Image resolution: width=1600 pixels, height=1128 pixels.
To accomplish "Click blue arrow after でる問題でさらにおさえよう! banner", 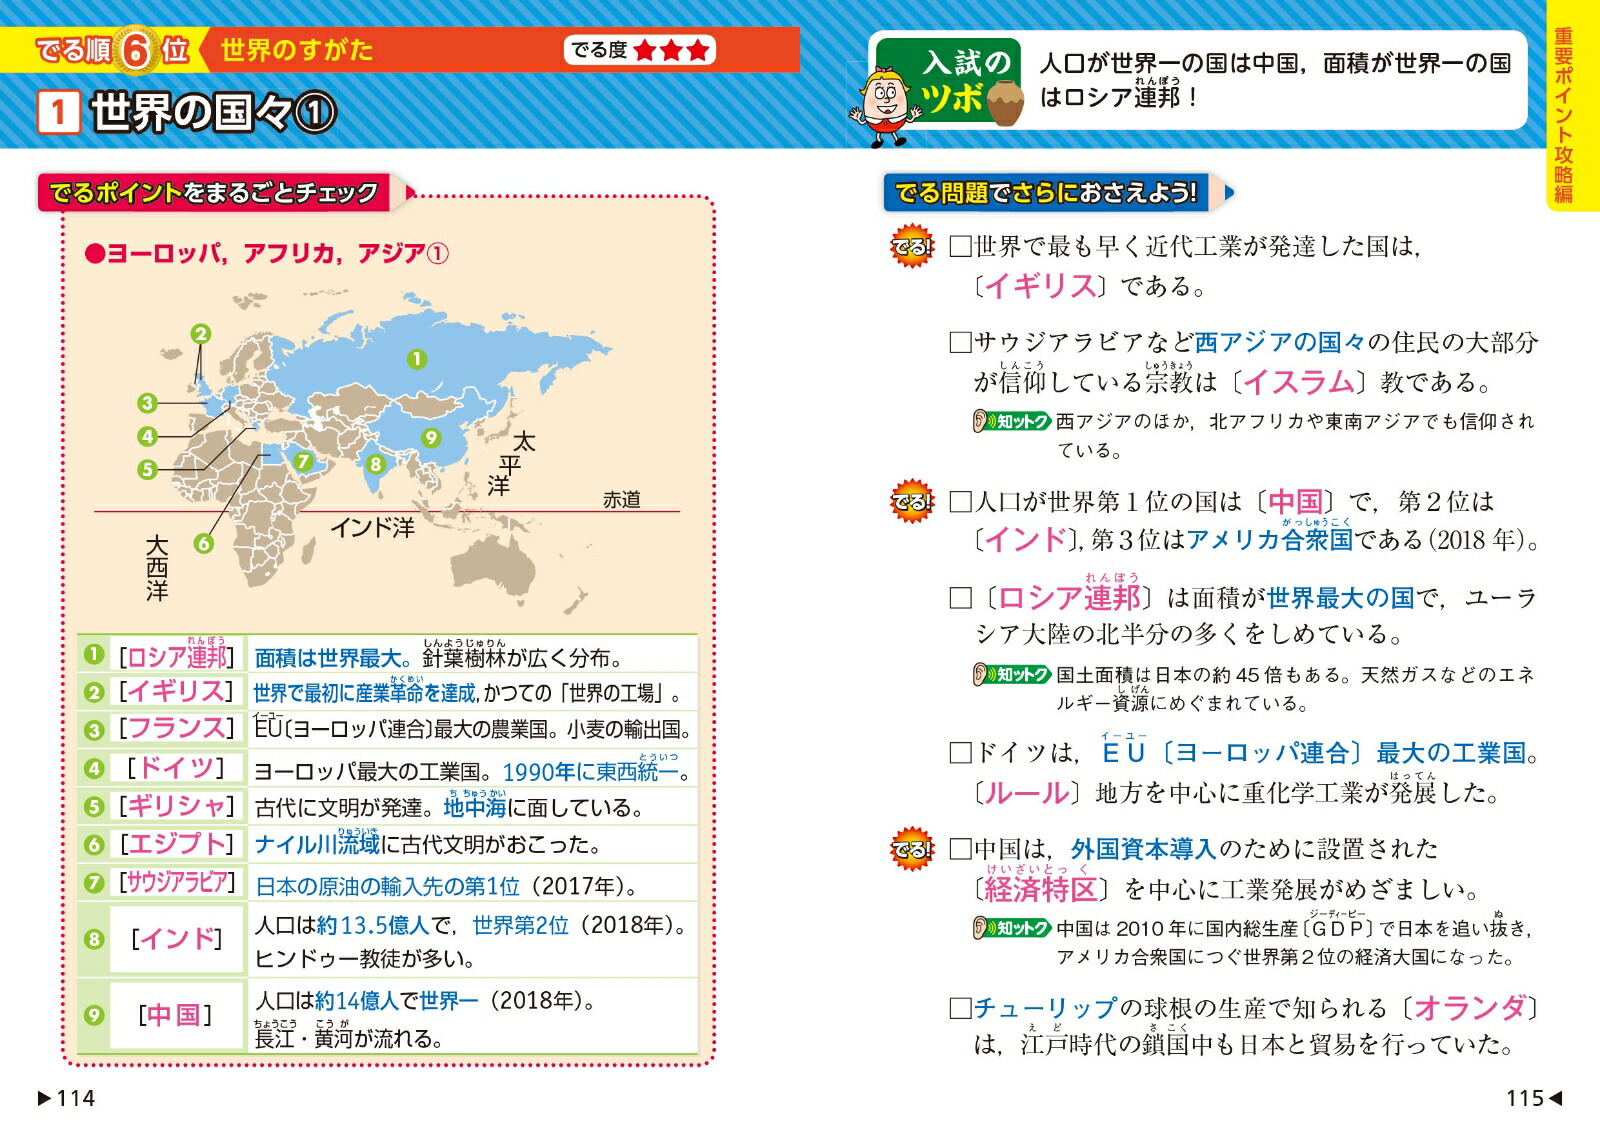I will click(1229, 192).
